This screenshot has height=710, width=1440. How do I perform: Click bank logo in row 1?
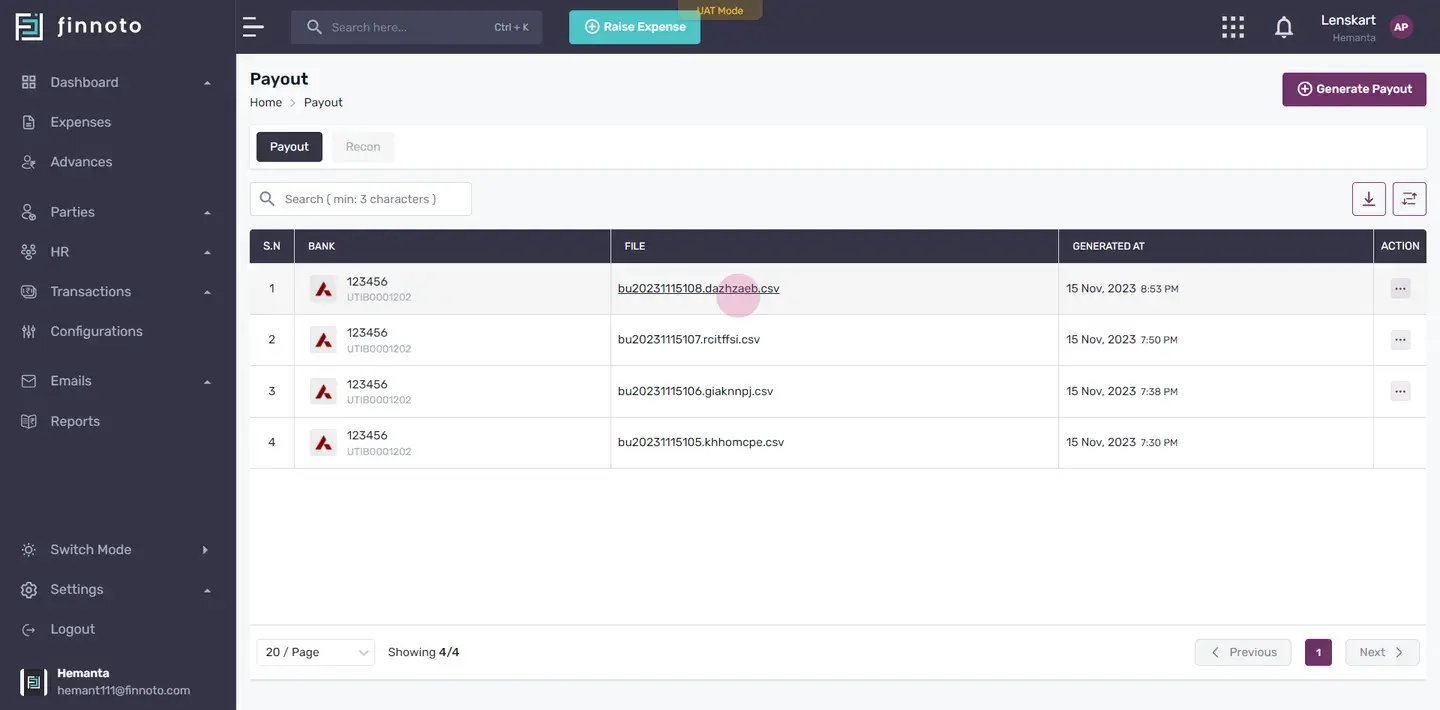tap(323, 289)
